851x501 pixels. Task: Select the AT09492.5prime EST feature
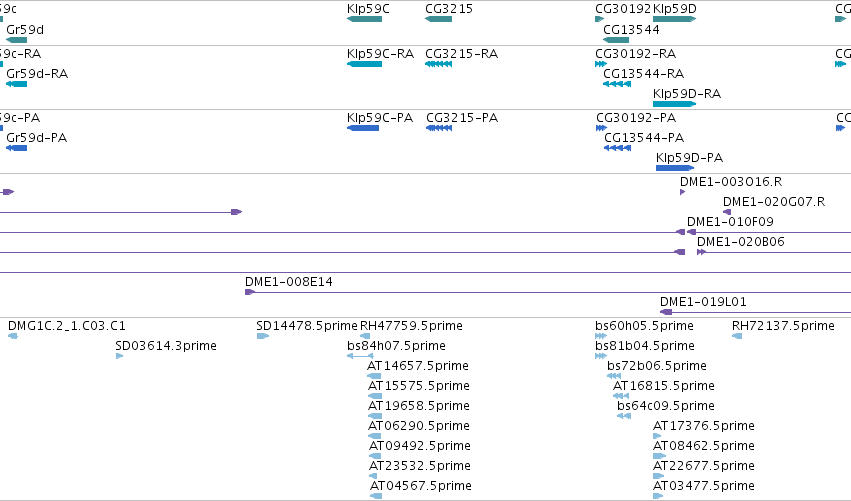[375, 456]
